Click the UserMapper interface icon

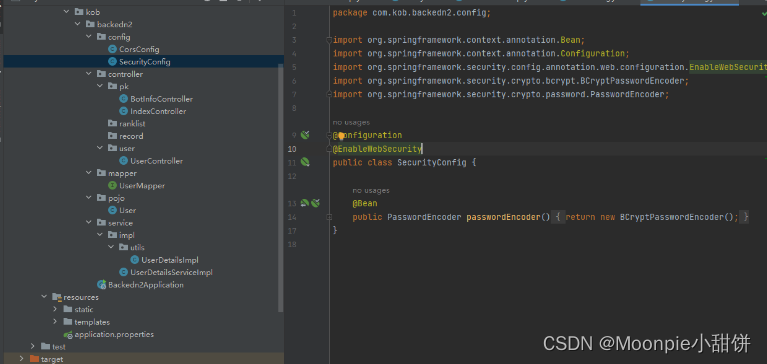pyautogui.click(x=113, y=186)
